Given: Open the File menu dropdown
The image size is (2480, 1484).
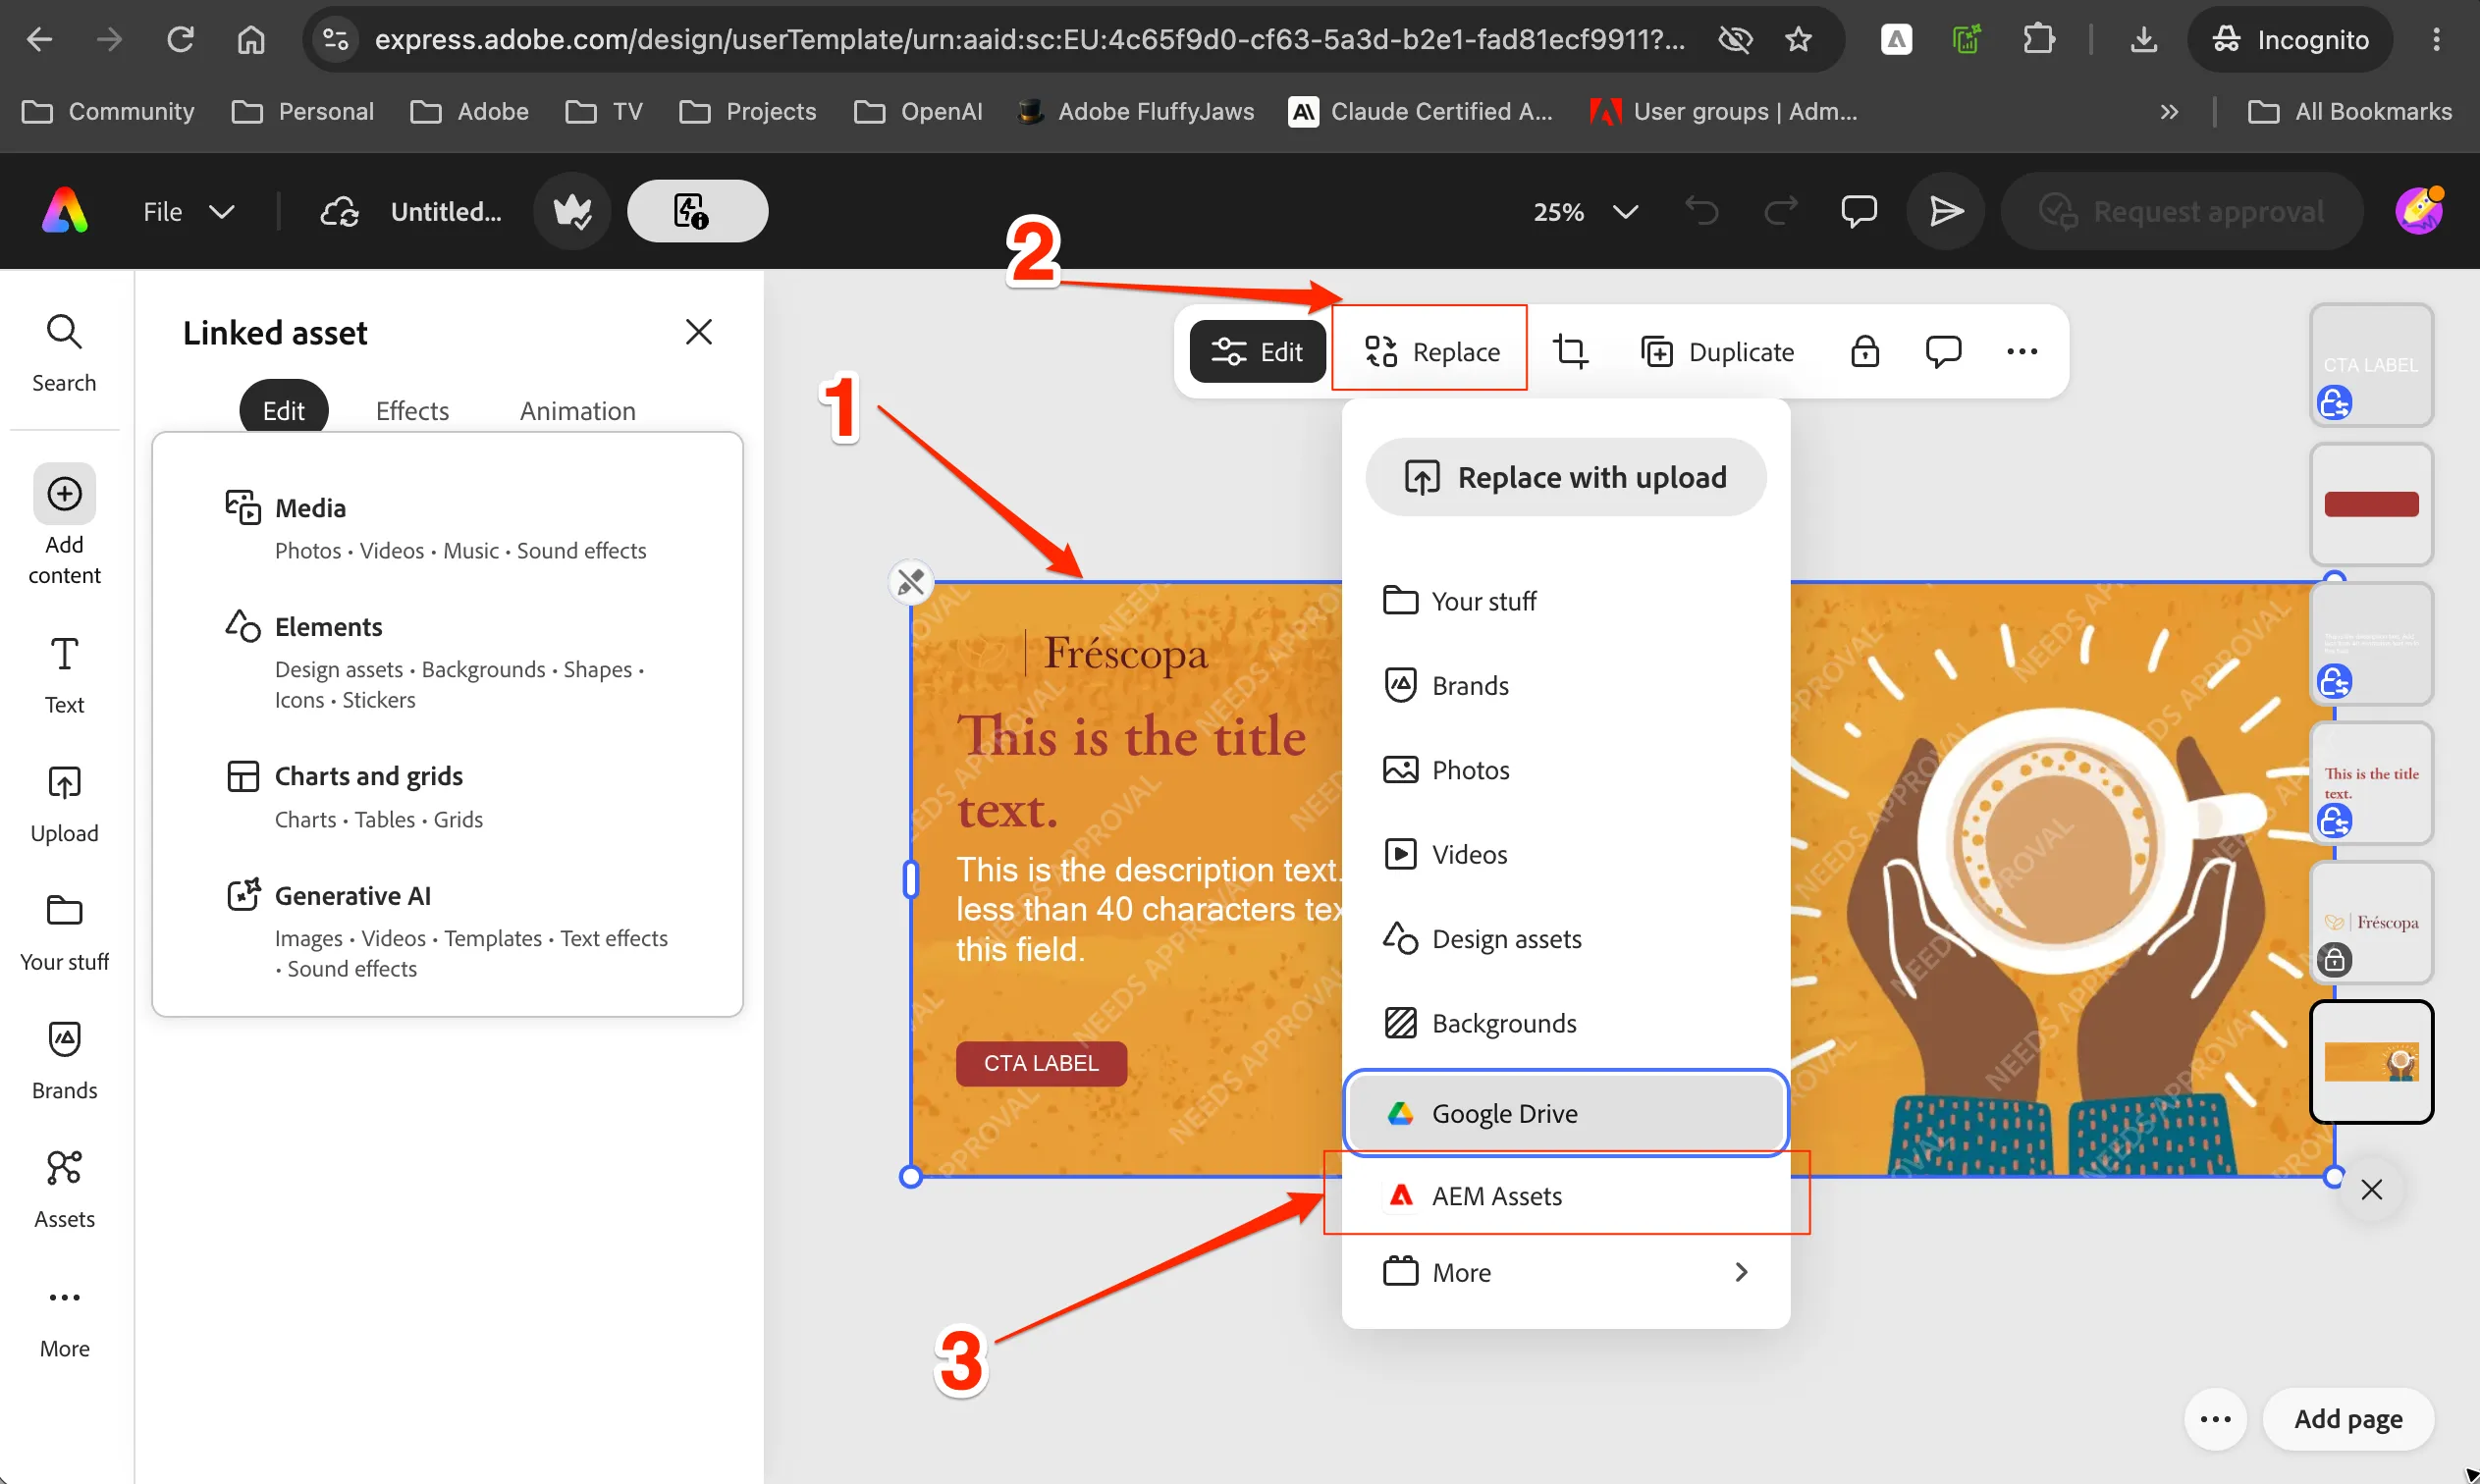Looking at the screenshot, I should (x=188, y=211).
